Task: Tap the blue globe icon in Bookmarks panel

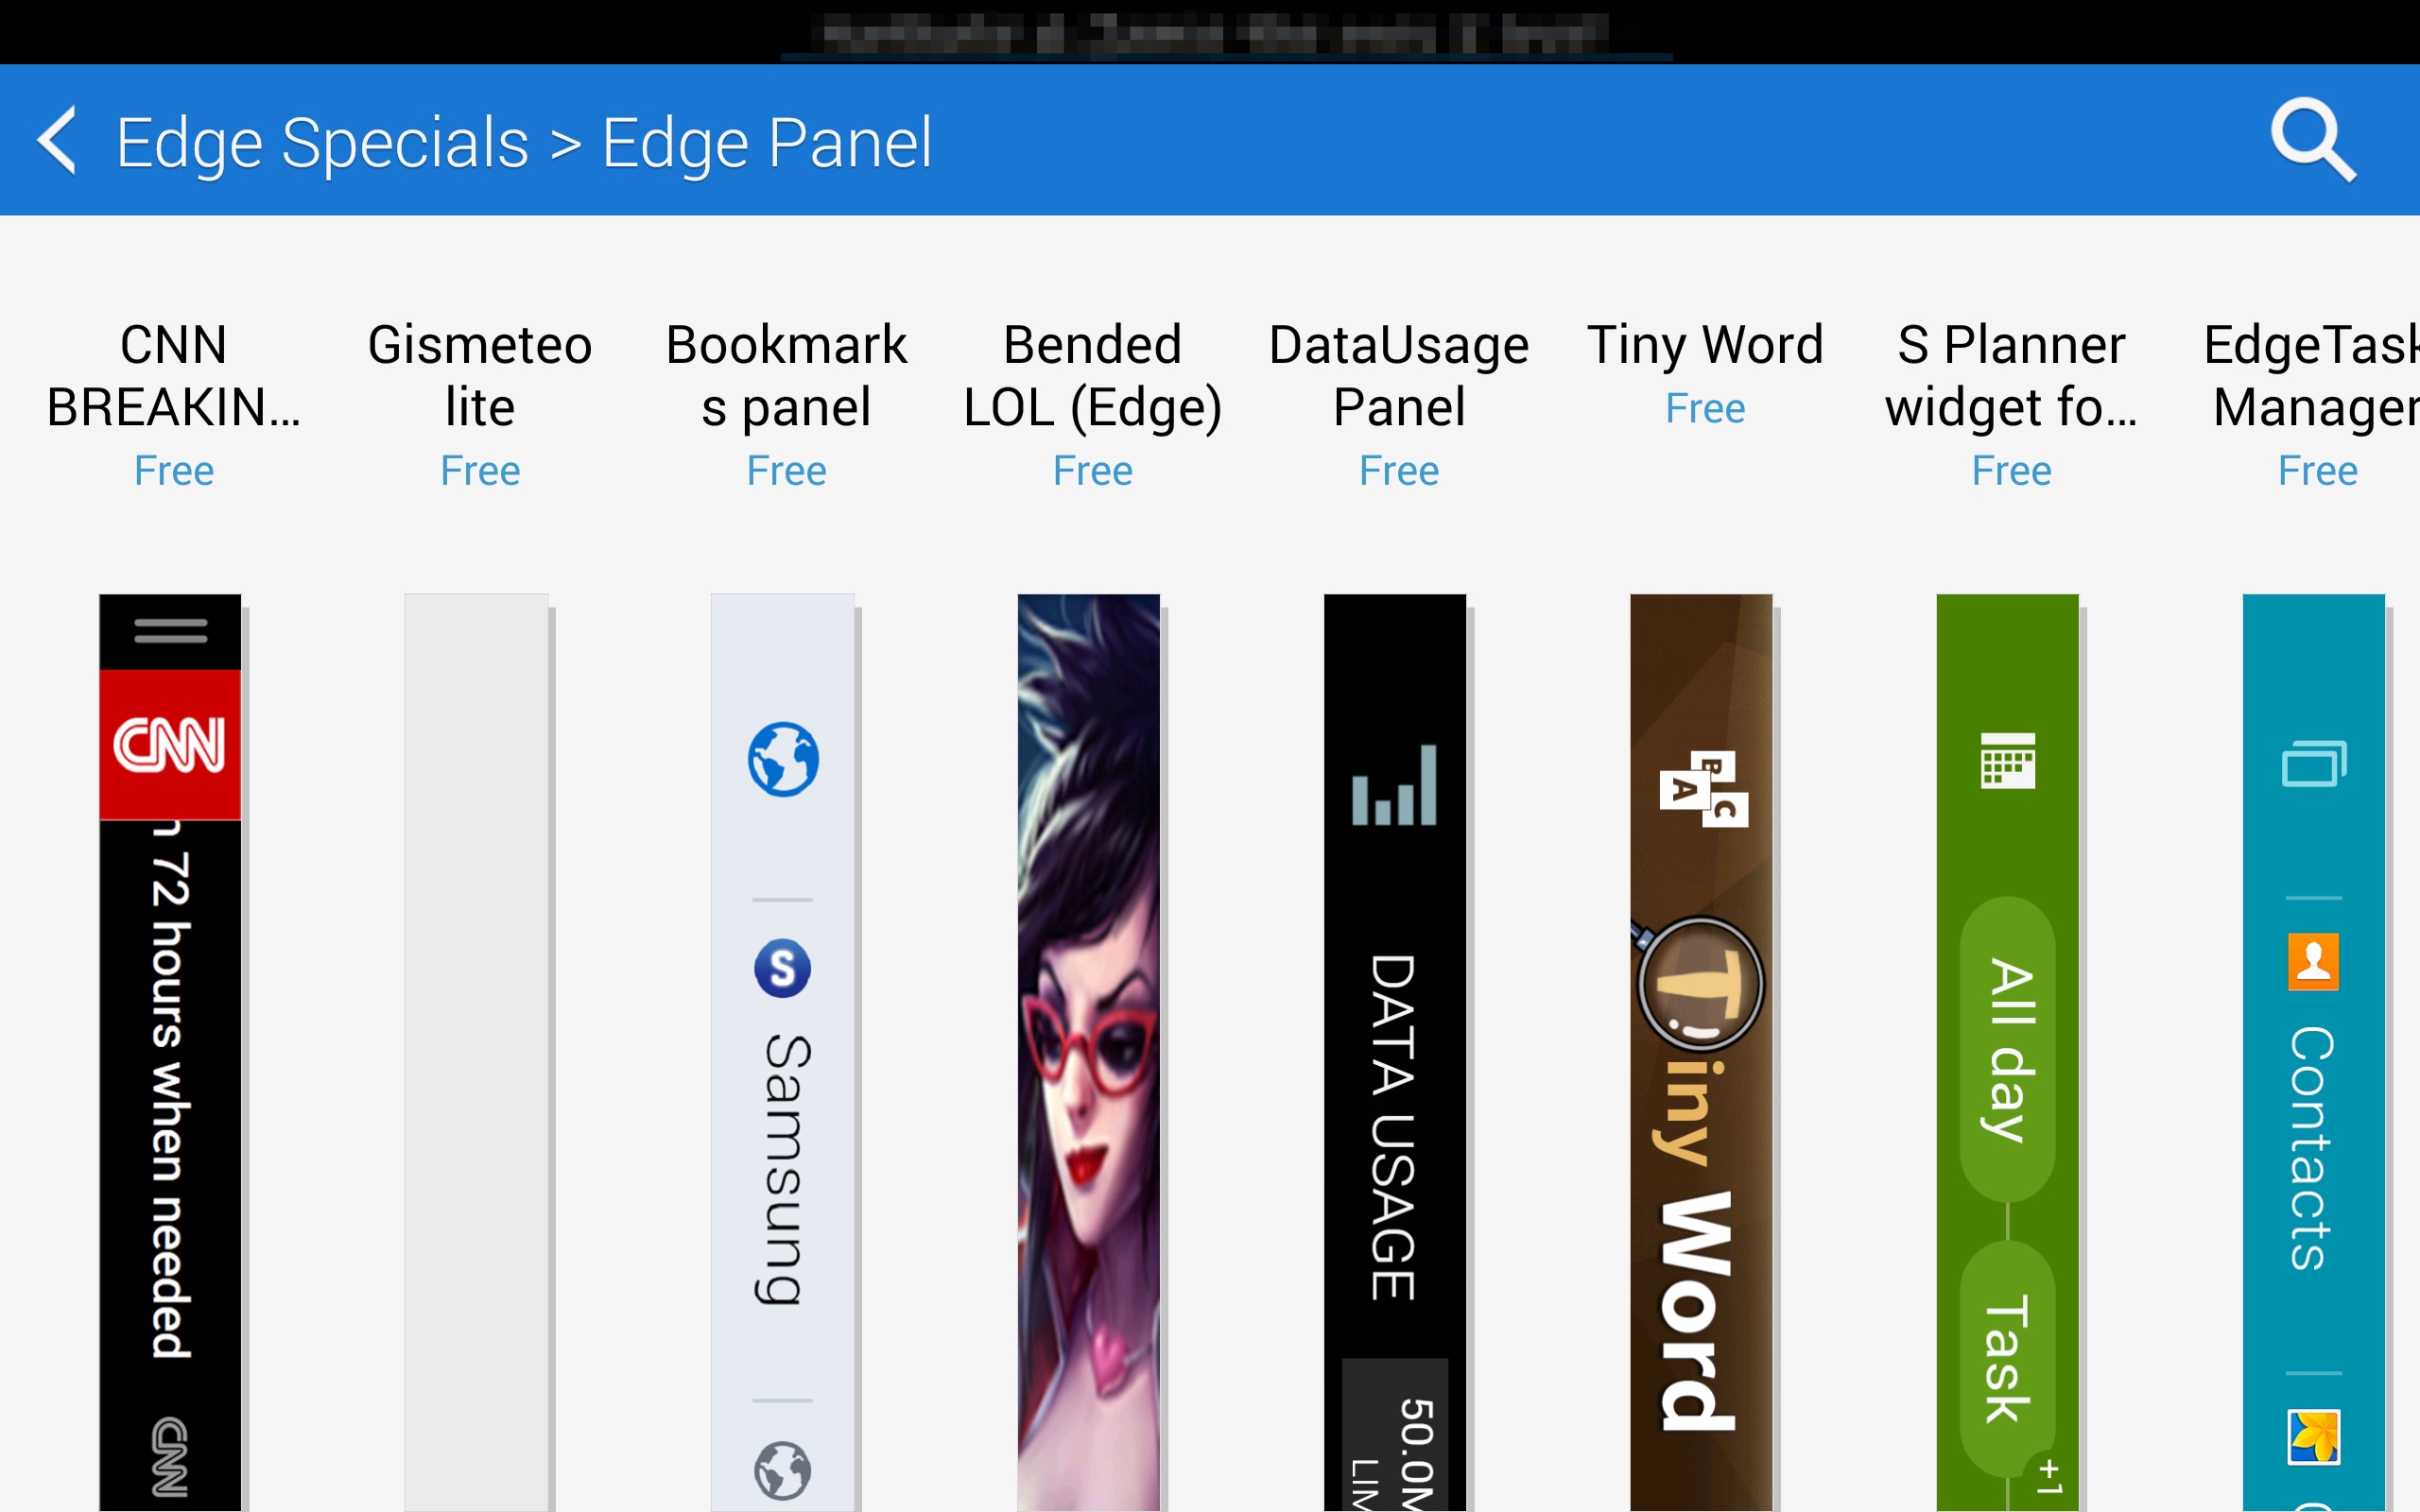Action: pos(783,759)
